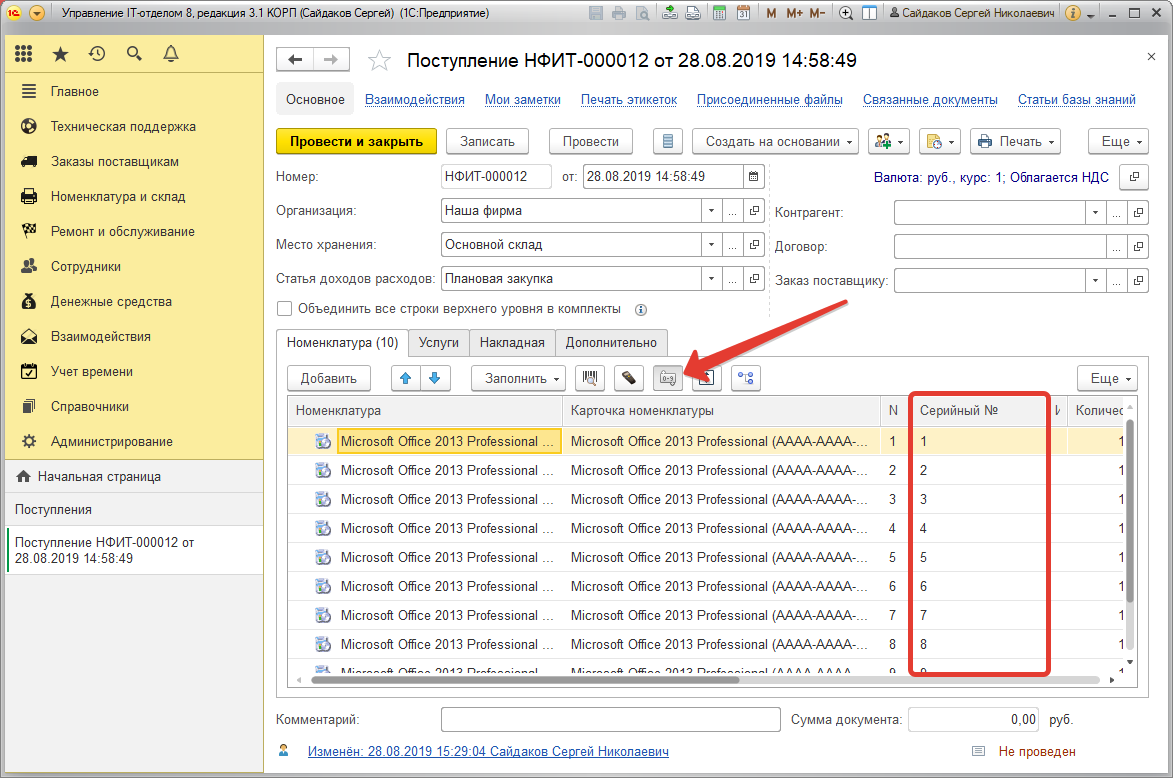Open the Create based on dropdown
Image resolution: width=1173 pixels, height=778 pixels.
click(x=776, y=141)
